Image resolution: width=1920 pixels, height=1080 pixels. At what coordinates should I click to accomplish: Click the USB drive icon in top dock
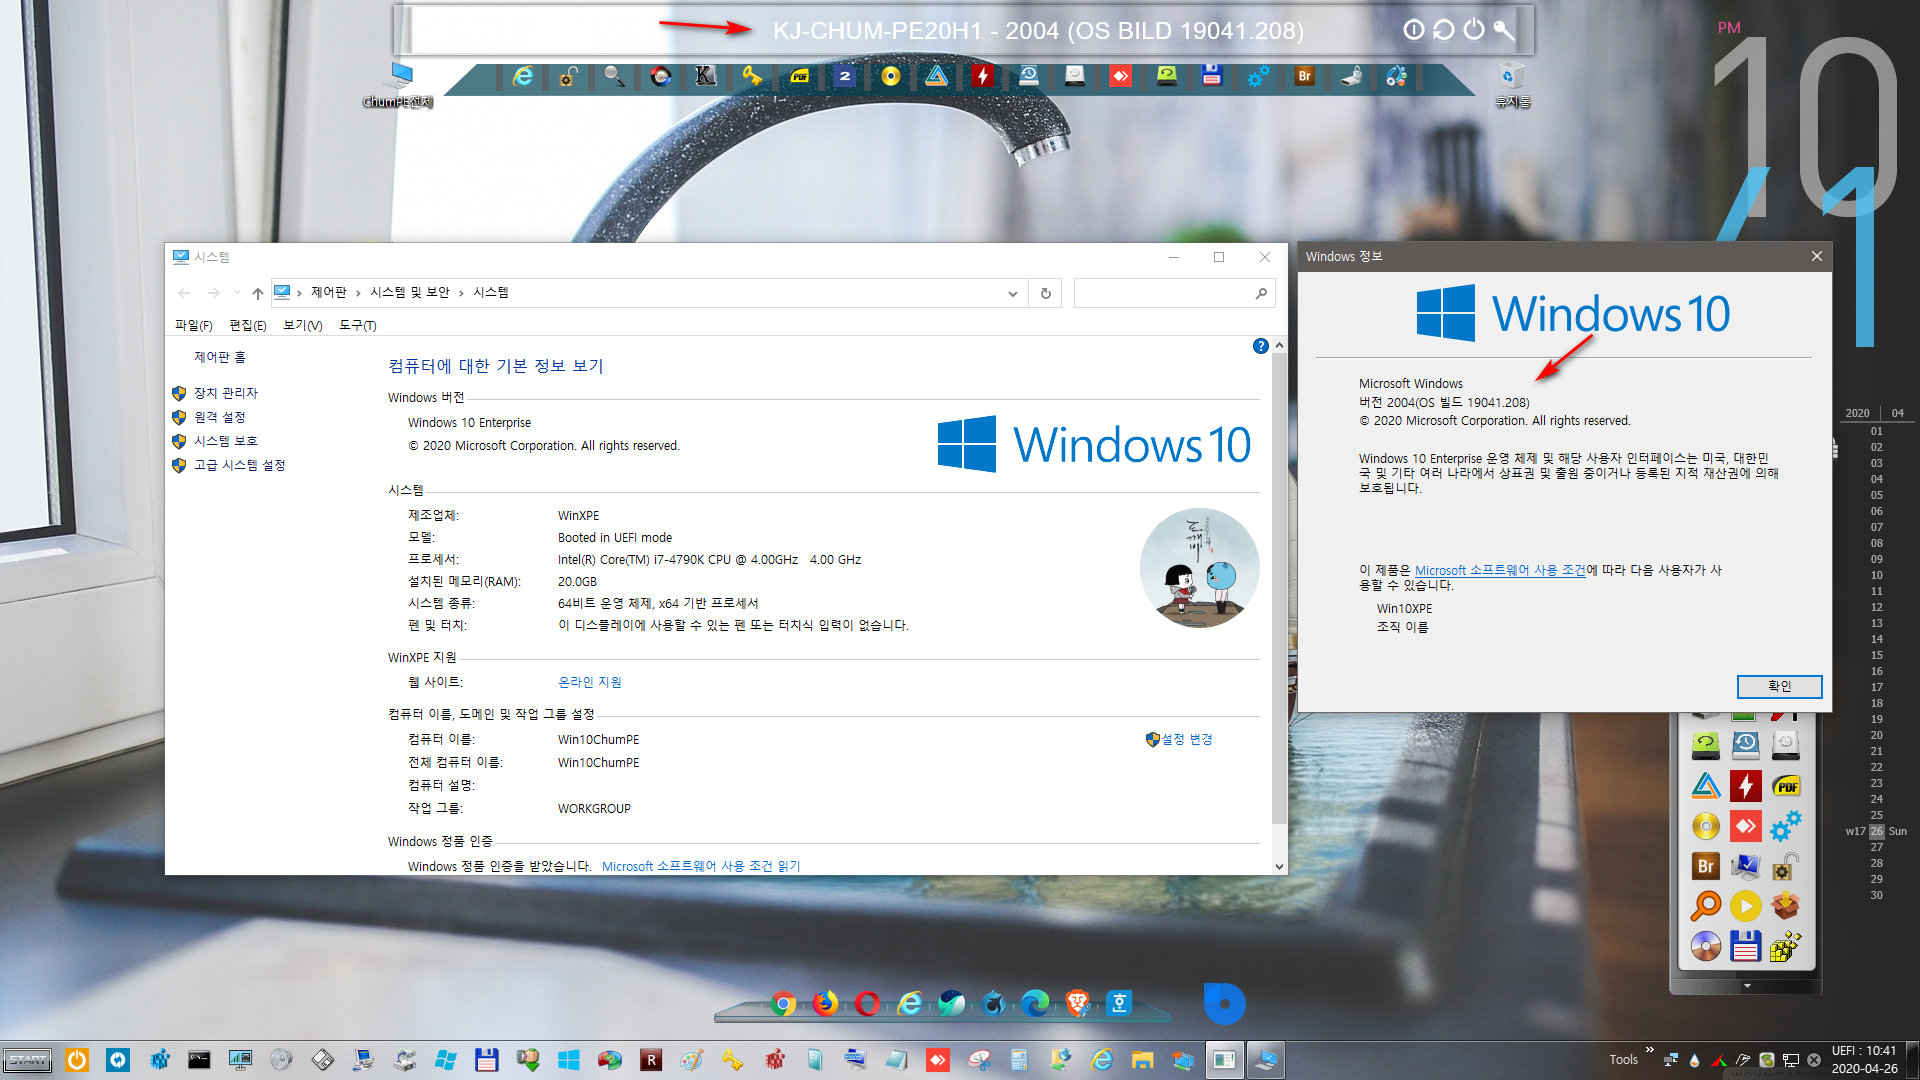pos(1351,76)
